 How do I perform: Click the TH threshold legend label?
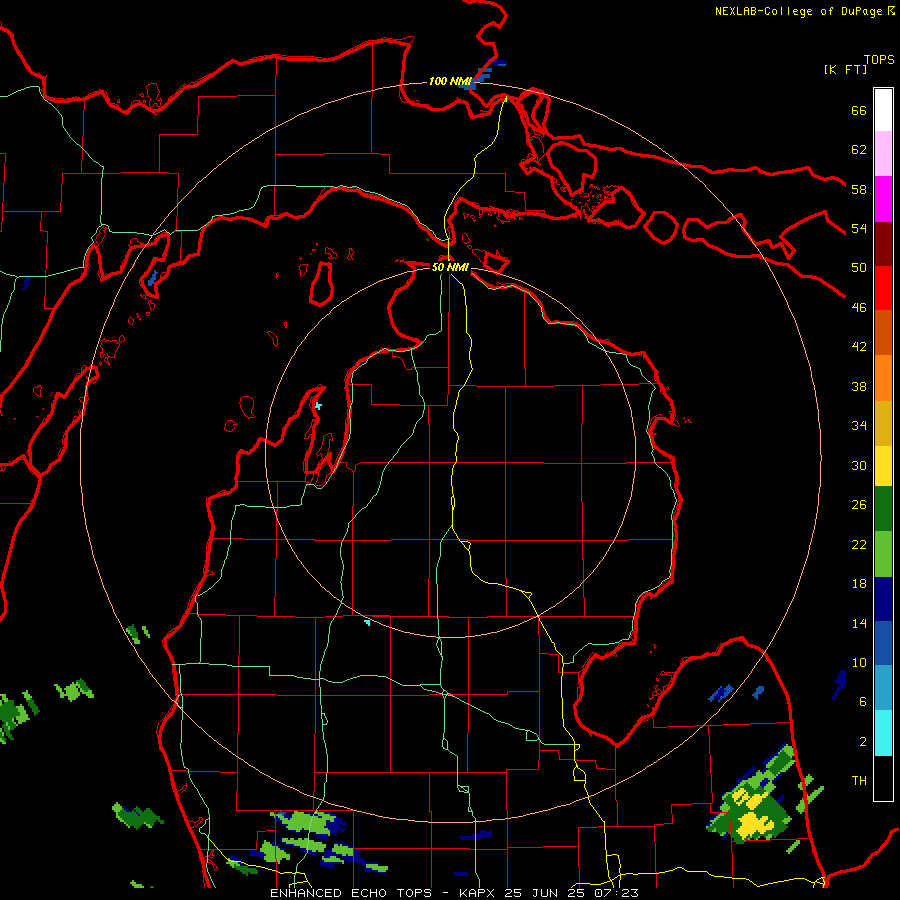[859, 781]
